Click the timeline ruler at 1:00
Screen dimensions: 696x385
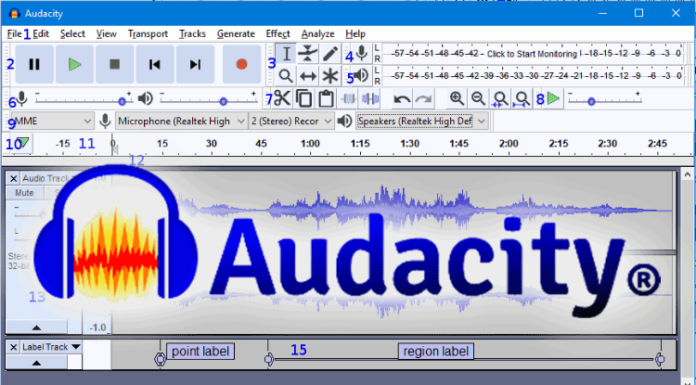[x=310, y=143]
